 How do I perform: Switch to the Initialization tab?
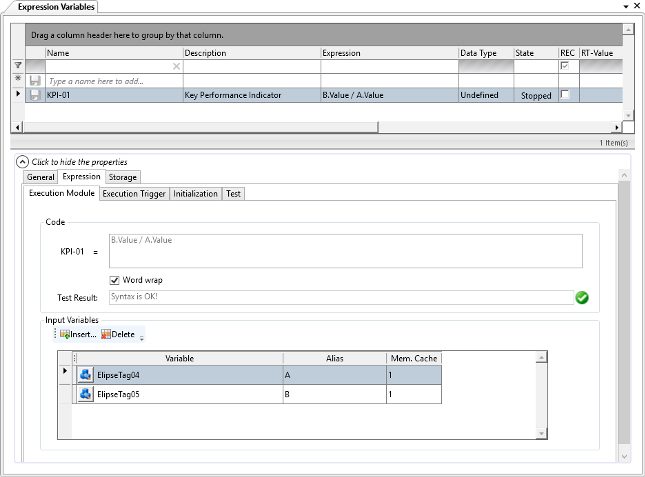(x=195, y=194)
